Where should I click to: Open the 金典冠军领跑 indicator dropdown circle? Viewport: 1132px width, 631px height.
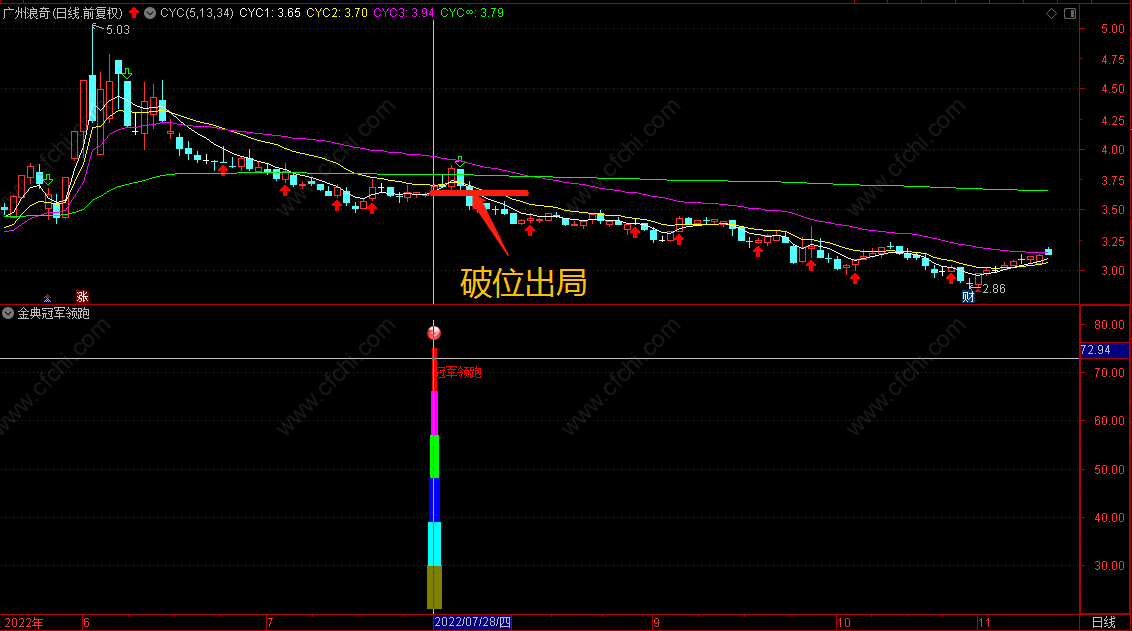8,313
